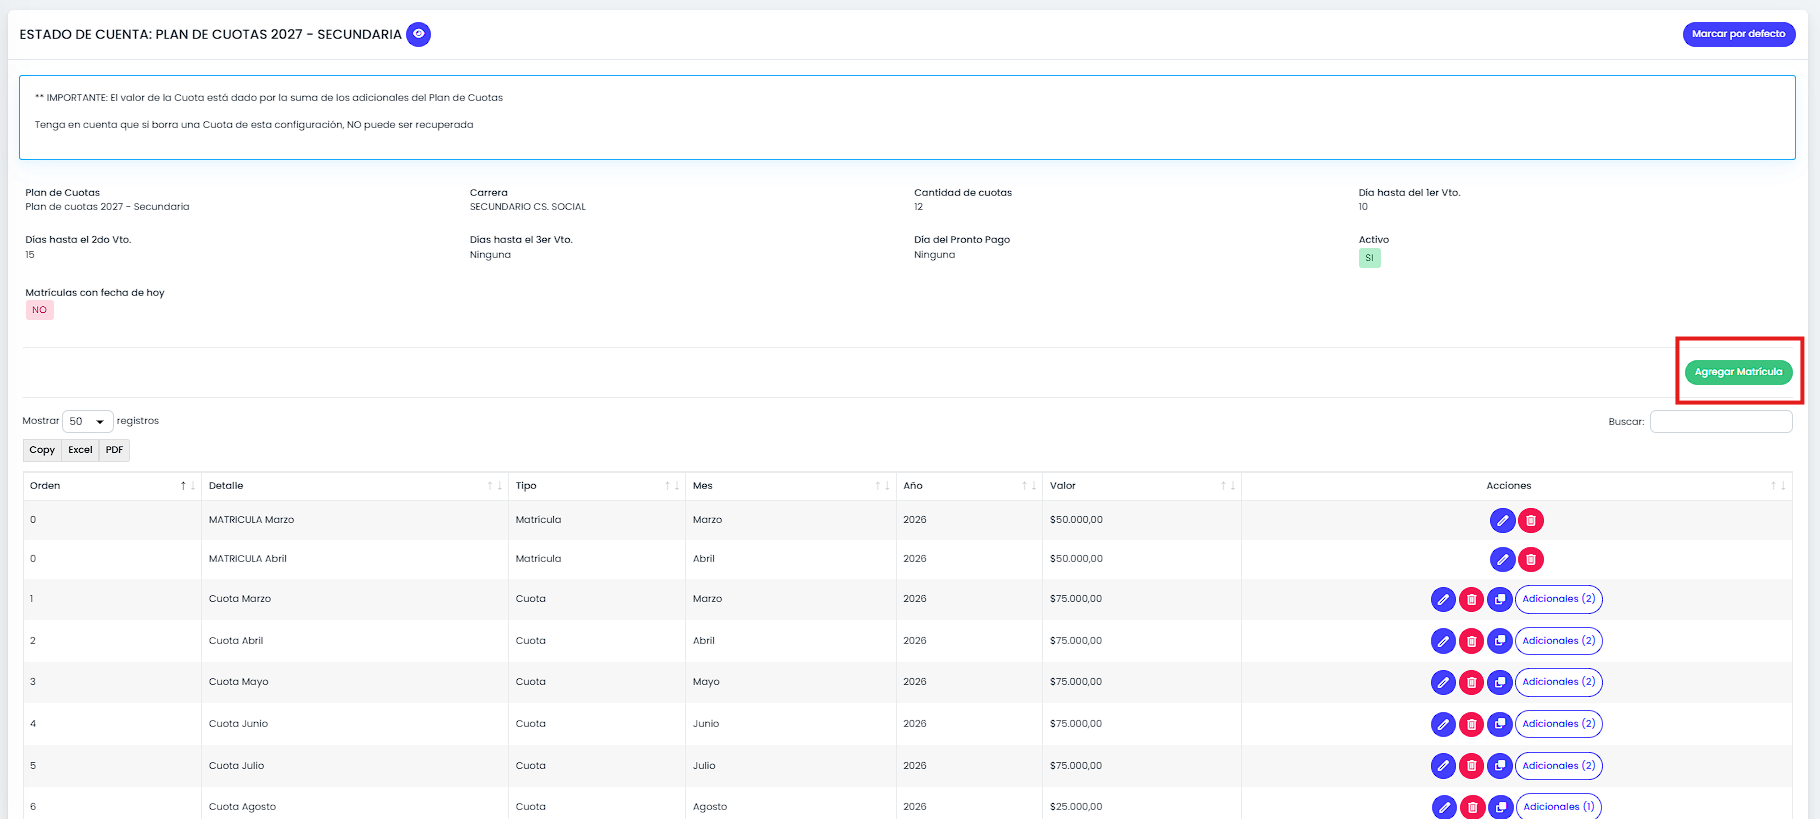Viewport: 1820px width, 819px height.
Task: Click Marcar por defecto button
Action: [1738, 34]
